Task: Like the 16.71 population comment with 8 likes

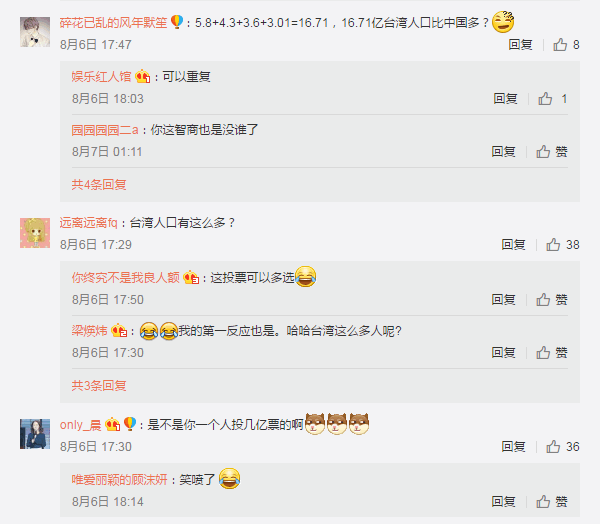Action: 566,45
